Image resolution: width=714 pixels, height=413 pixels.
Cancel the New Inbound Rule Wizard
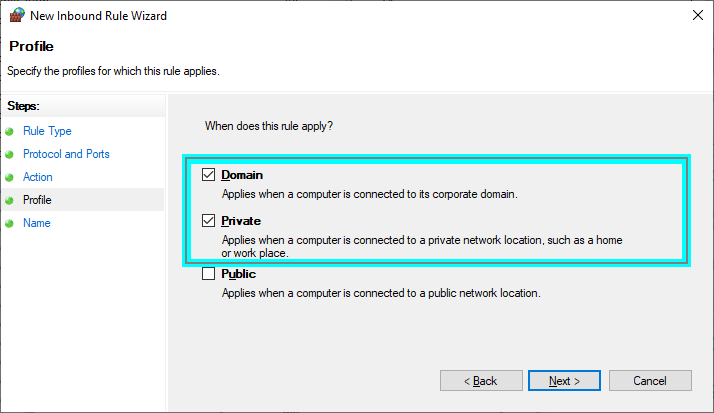[650, 381]
